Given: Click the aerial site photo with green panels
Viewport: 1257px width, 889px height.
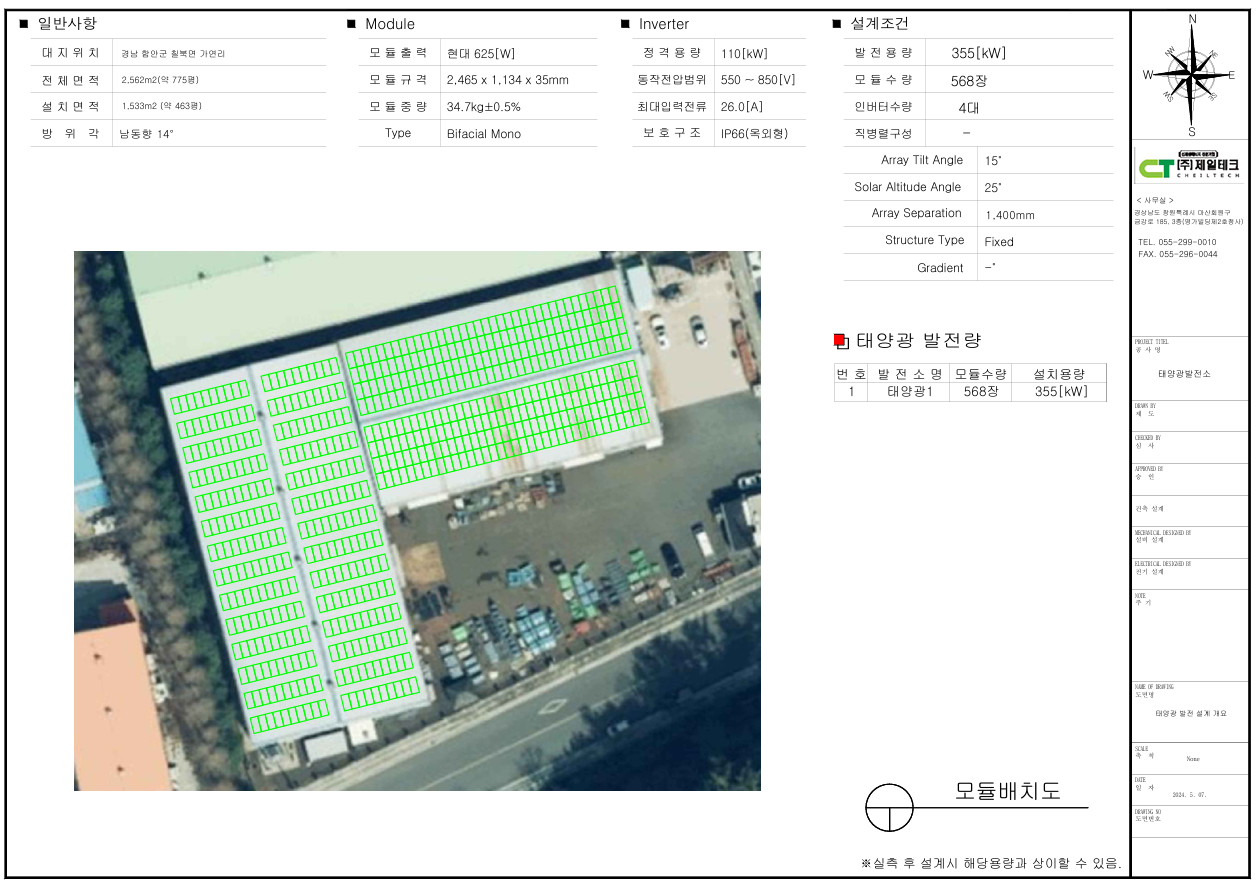Looking at the screenshot, I should click(417, 520).
